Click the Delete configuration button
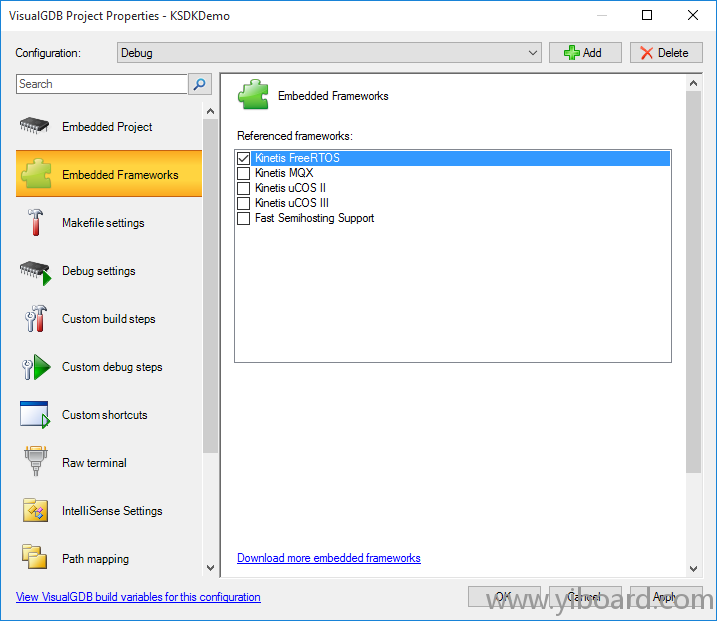This screenshot has height=621, width=717. tap(666, 53)
